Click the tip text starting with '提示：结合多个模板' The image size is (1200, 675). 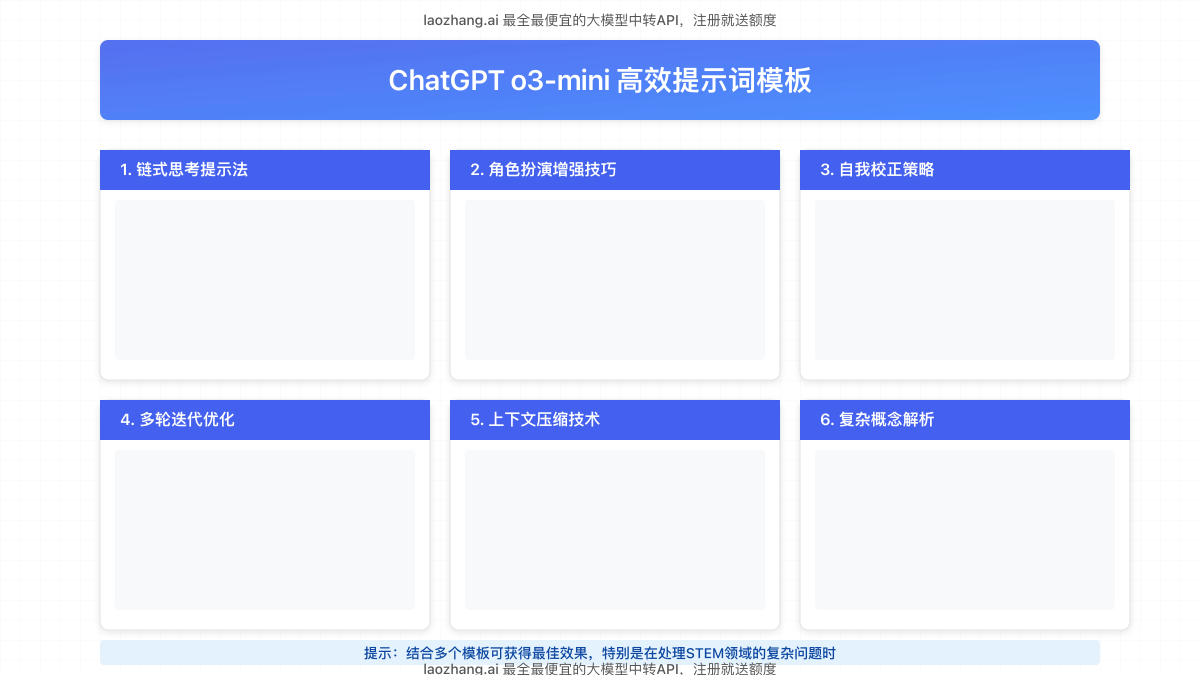tap(600, 653)
